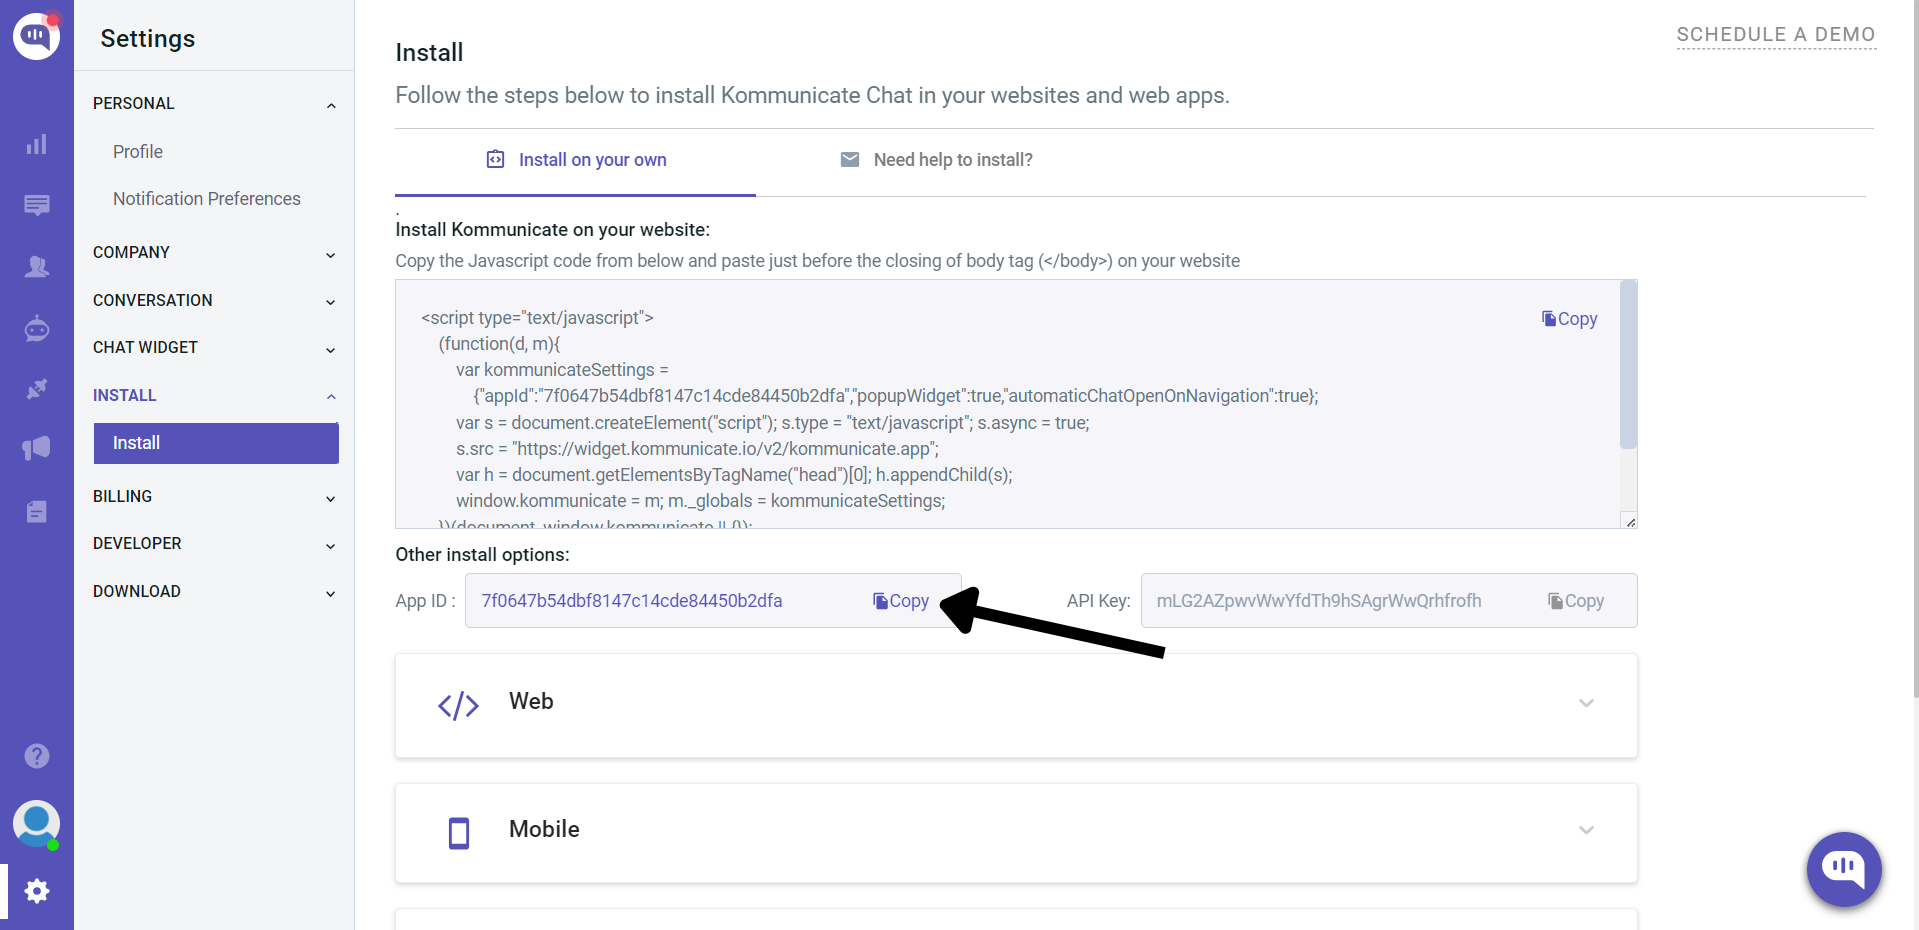Open the bot integration icon

[37, 328]
